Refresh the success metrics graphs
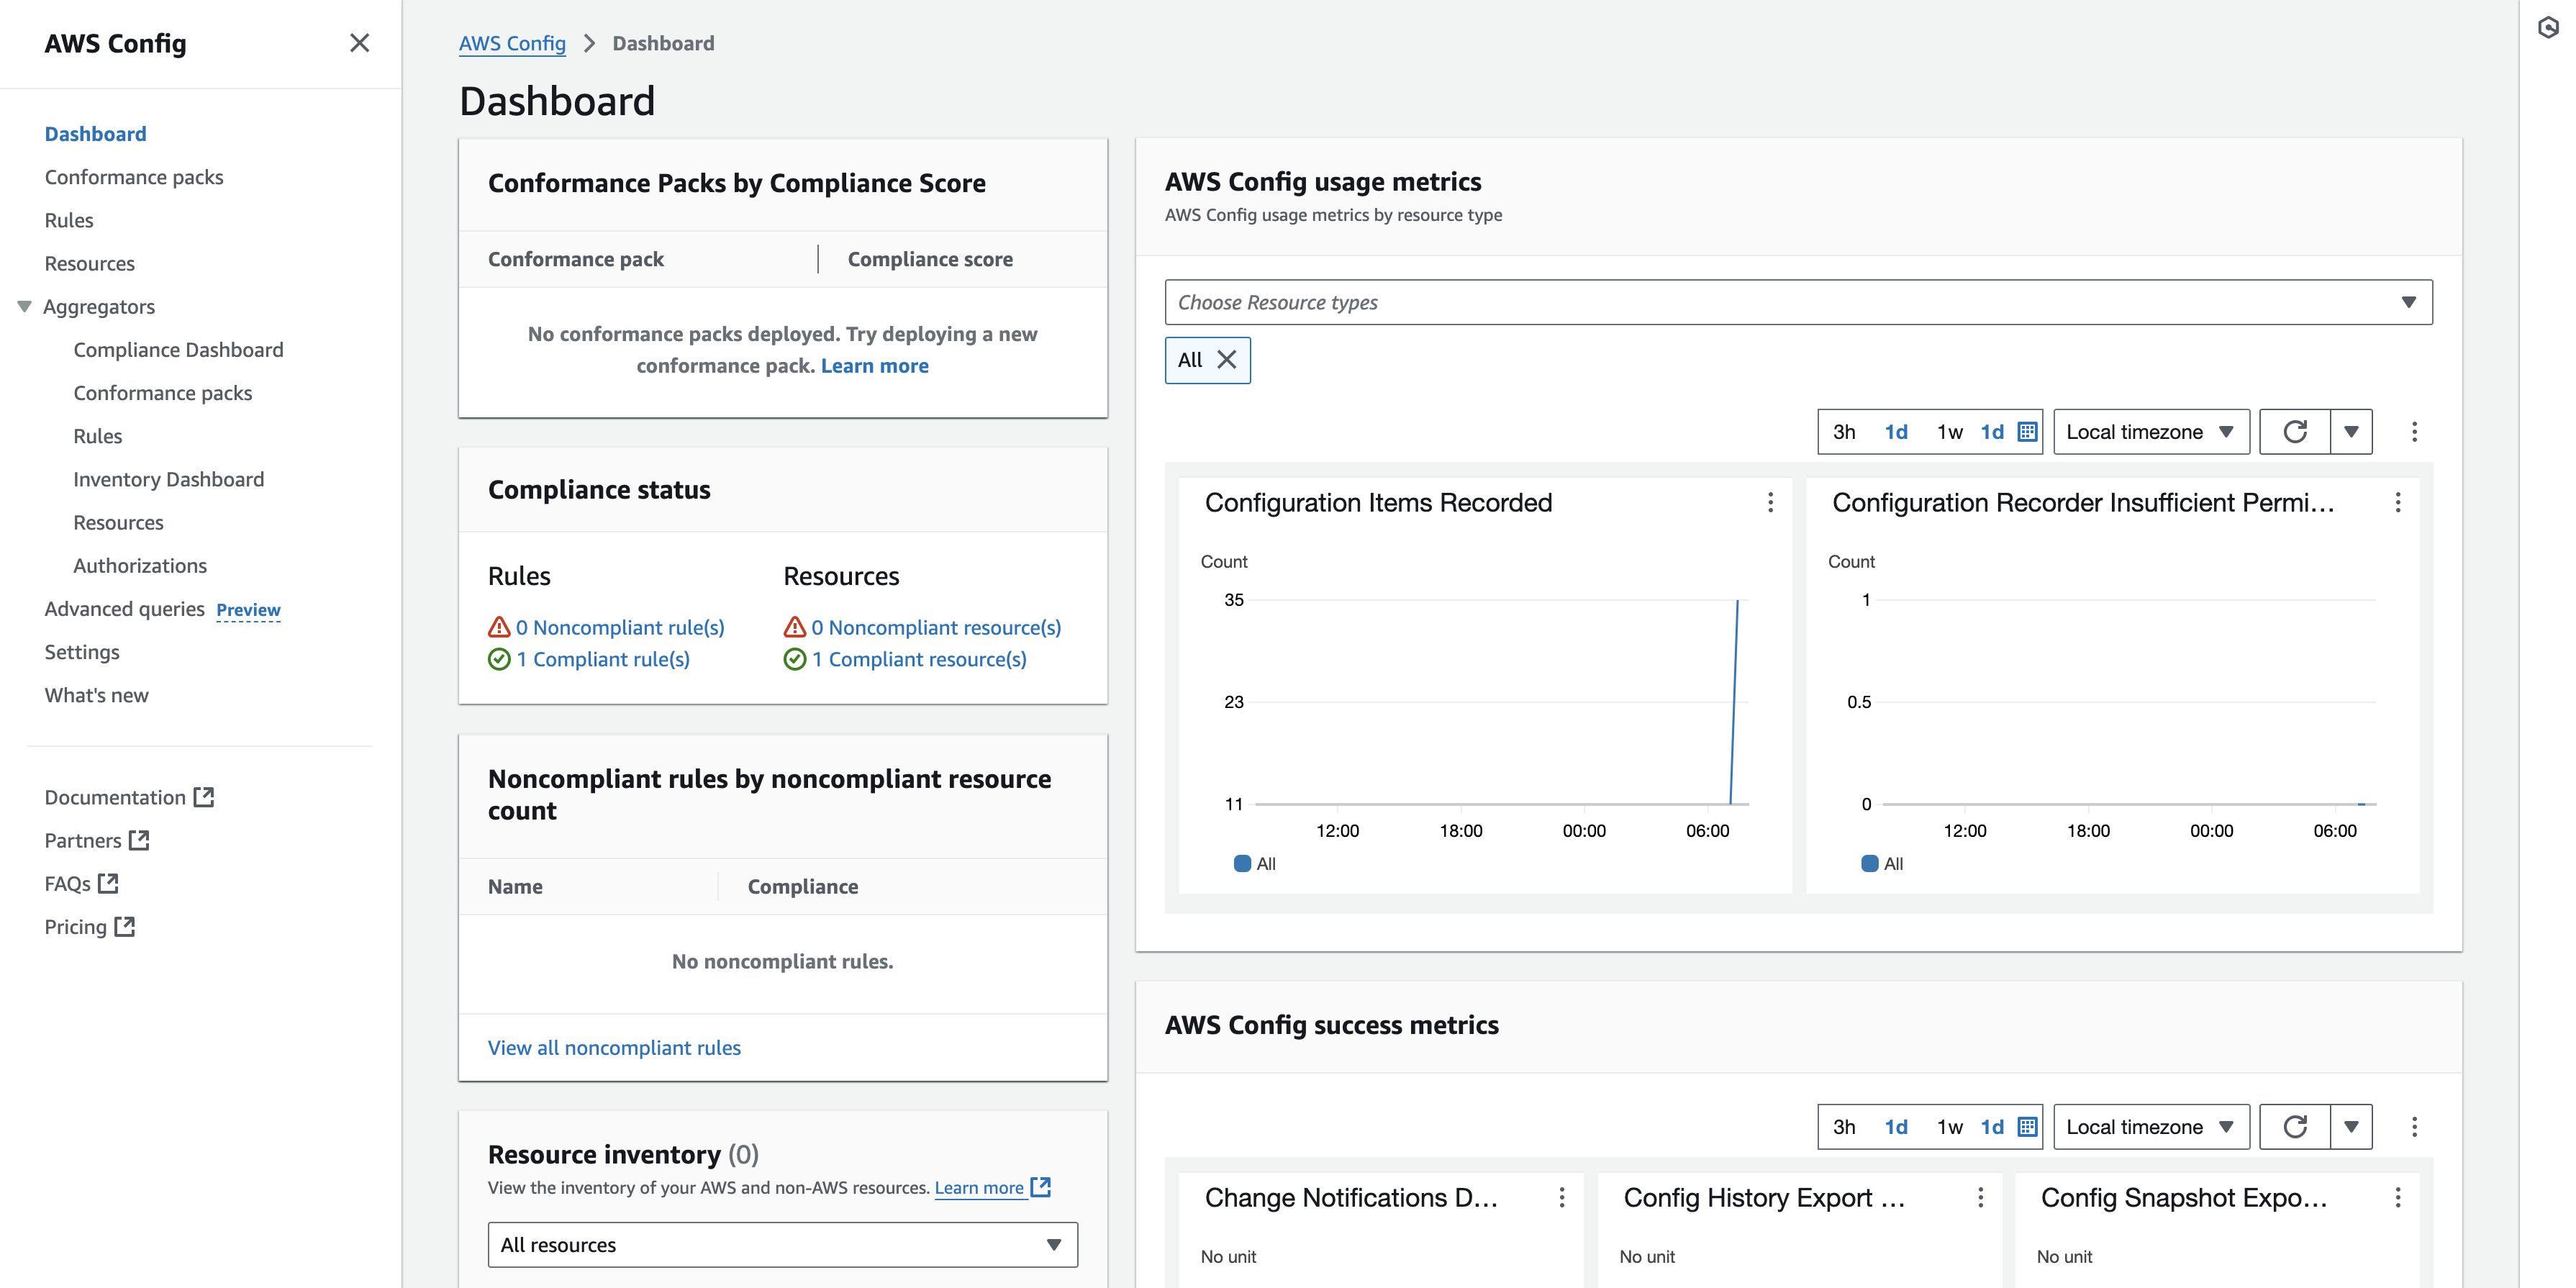 pyautogui.click(x=2295, y=1127)
